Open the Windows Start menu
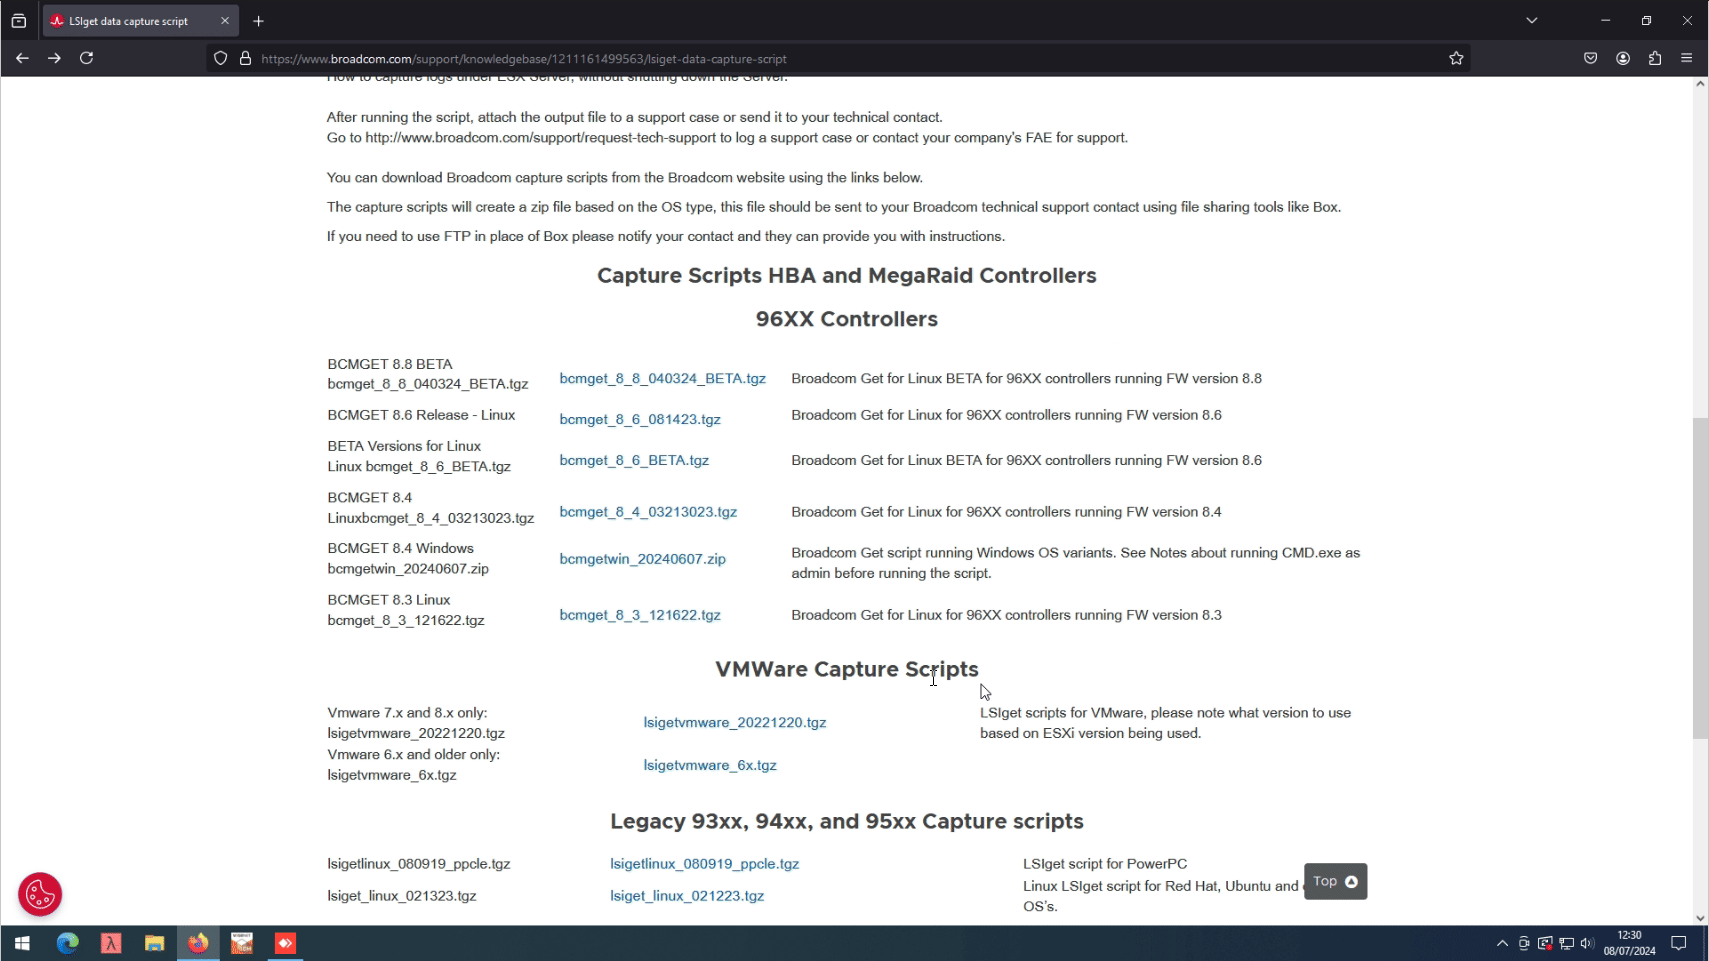The width and height of the screenshot is (1709, 961). click(22, 943)
